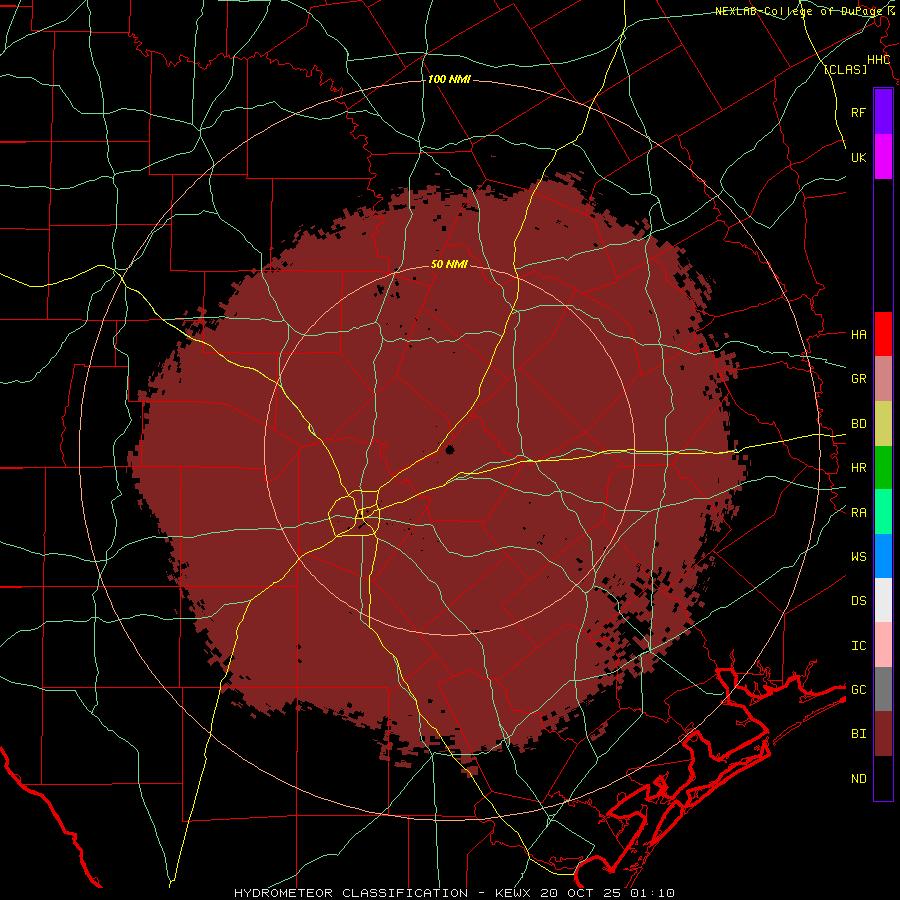Click the WS blue legend swatch

click(883, 556)
